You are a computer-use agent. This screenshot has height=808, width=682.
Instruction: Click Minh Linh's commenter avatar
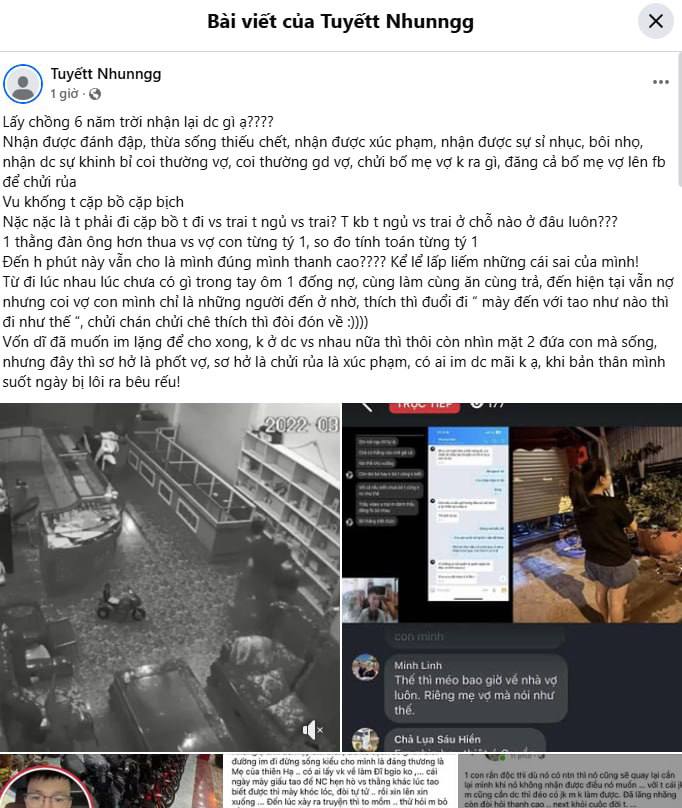pyautogui.click(x=365, y=668)
